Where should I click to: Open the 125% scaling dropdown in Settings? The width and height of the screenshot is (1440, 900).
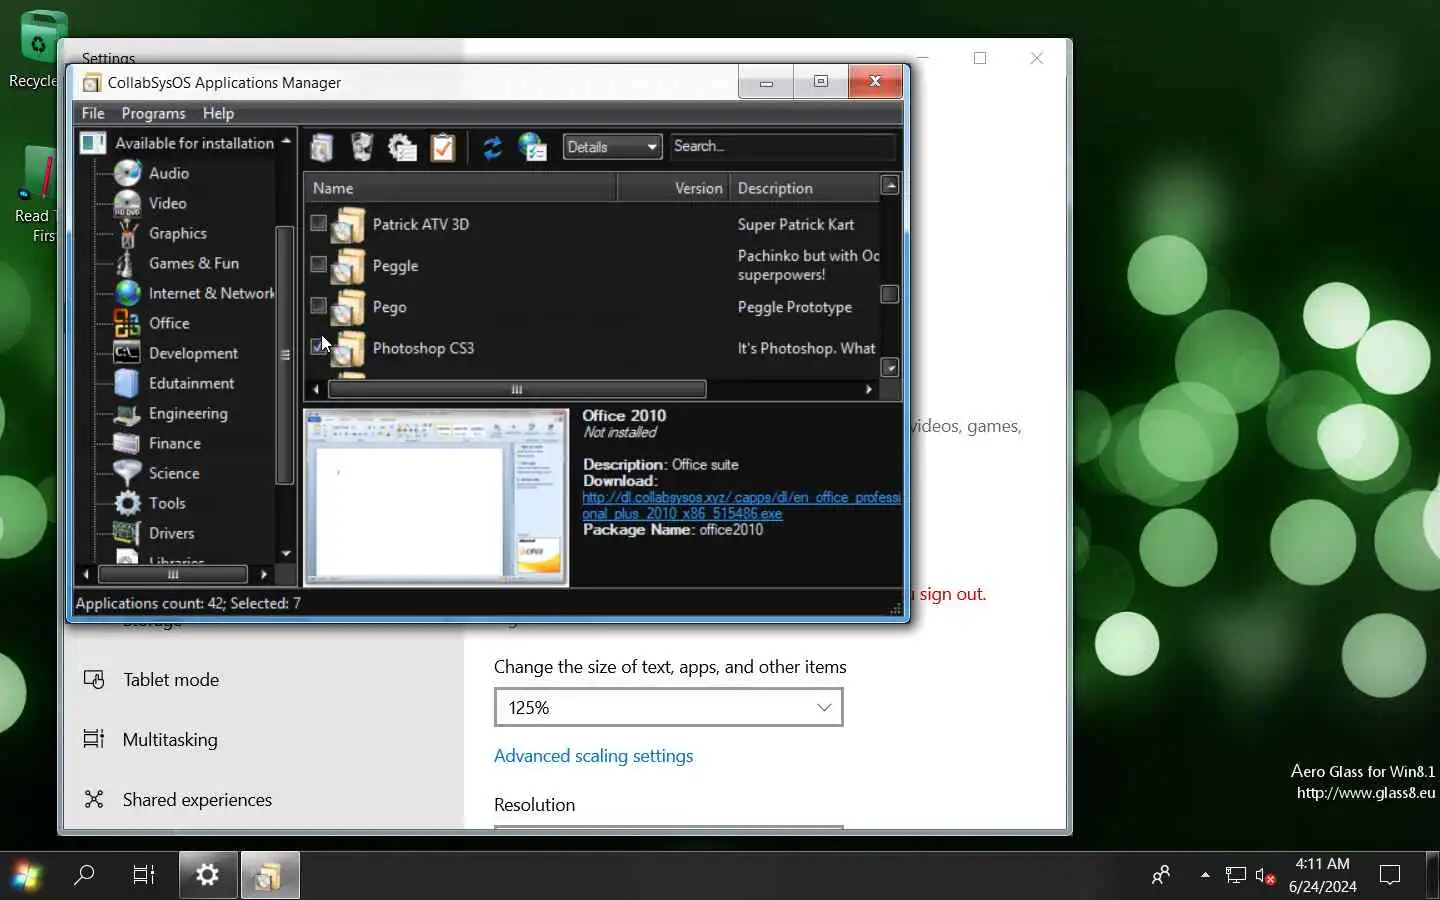[668, 707]
